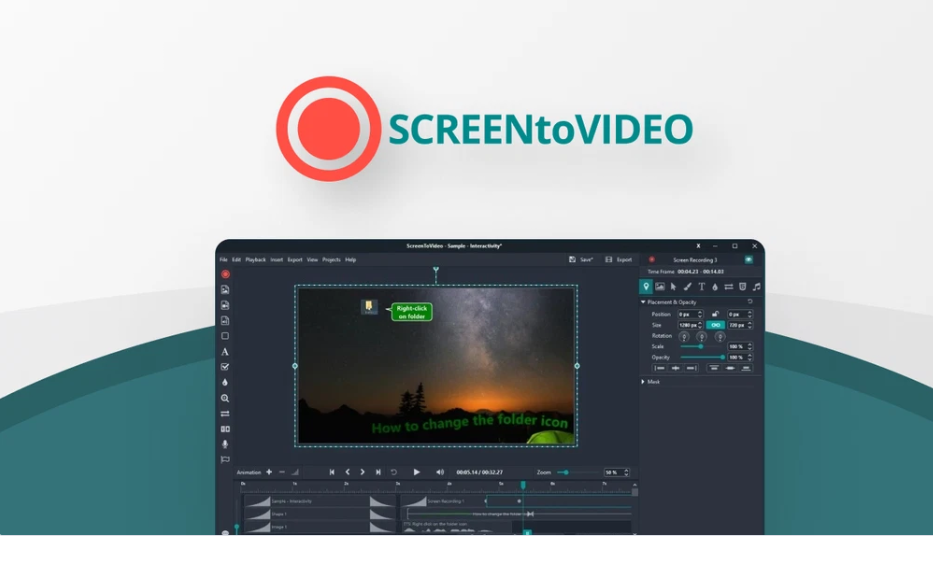933x571 pixels.
Task: Select the insert video file tool
Action: coord(225,305)
